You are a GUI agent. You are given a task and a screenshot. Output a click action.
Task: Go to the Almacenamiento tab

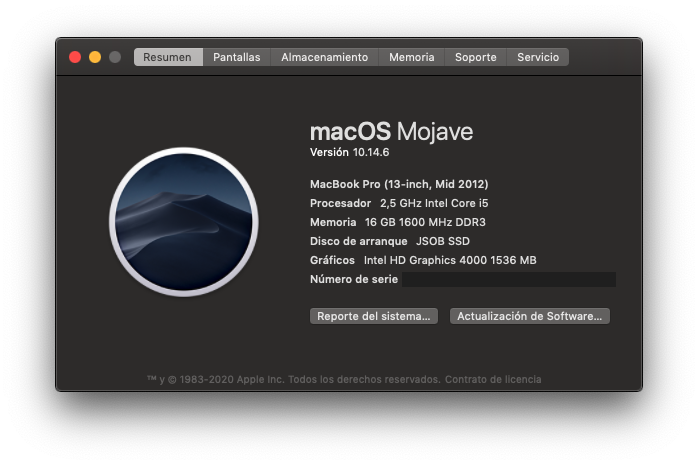(x=325, y=57)
